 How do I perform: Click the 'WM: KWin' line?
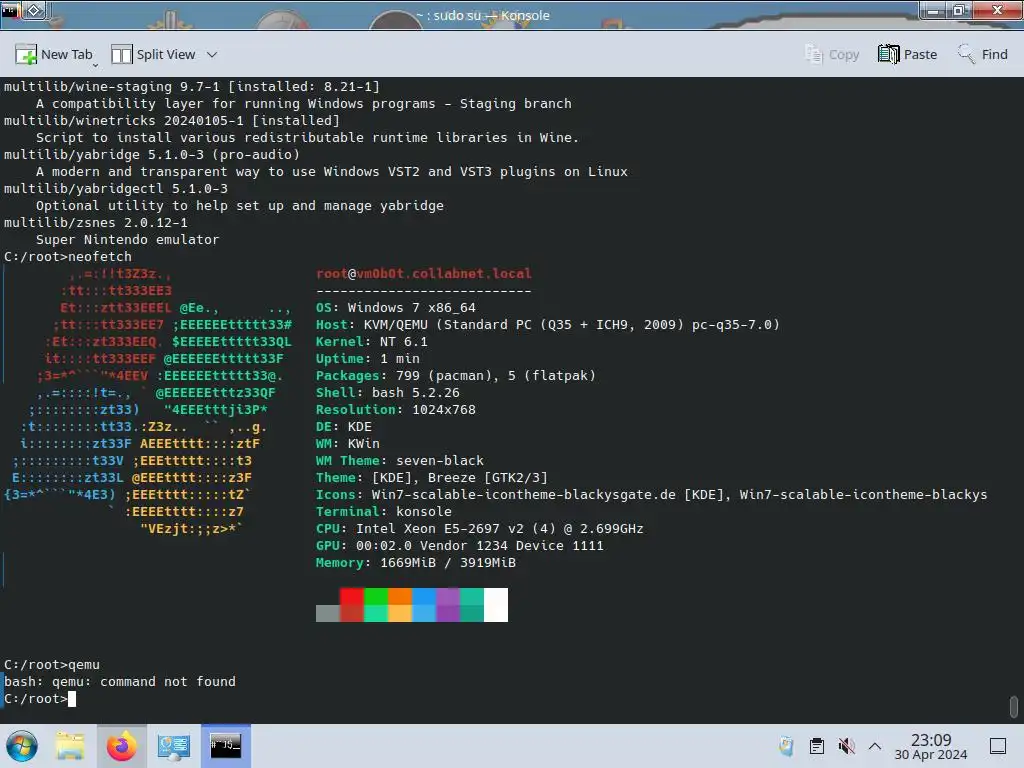347,443
